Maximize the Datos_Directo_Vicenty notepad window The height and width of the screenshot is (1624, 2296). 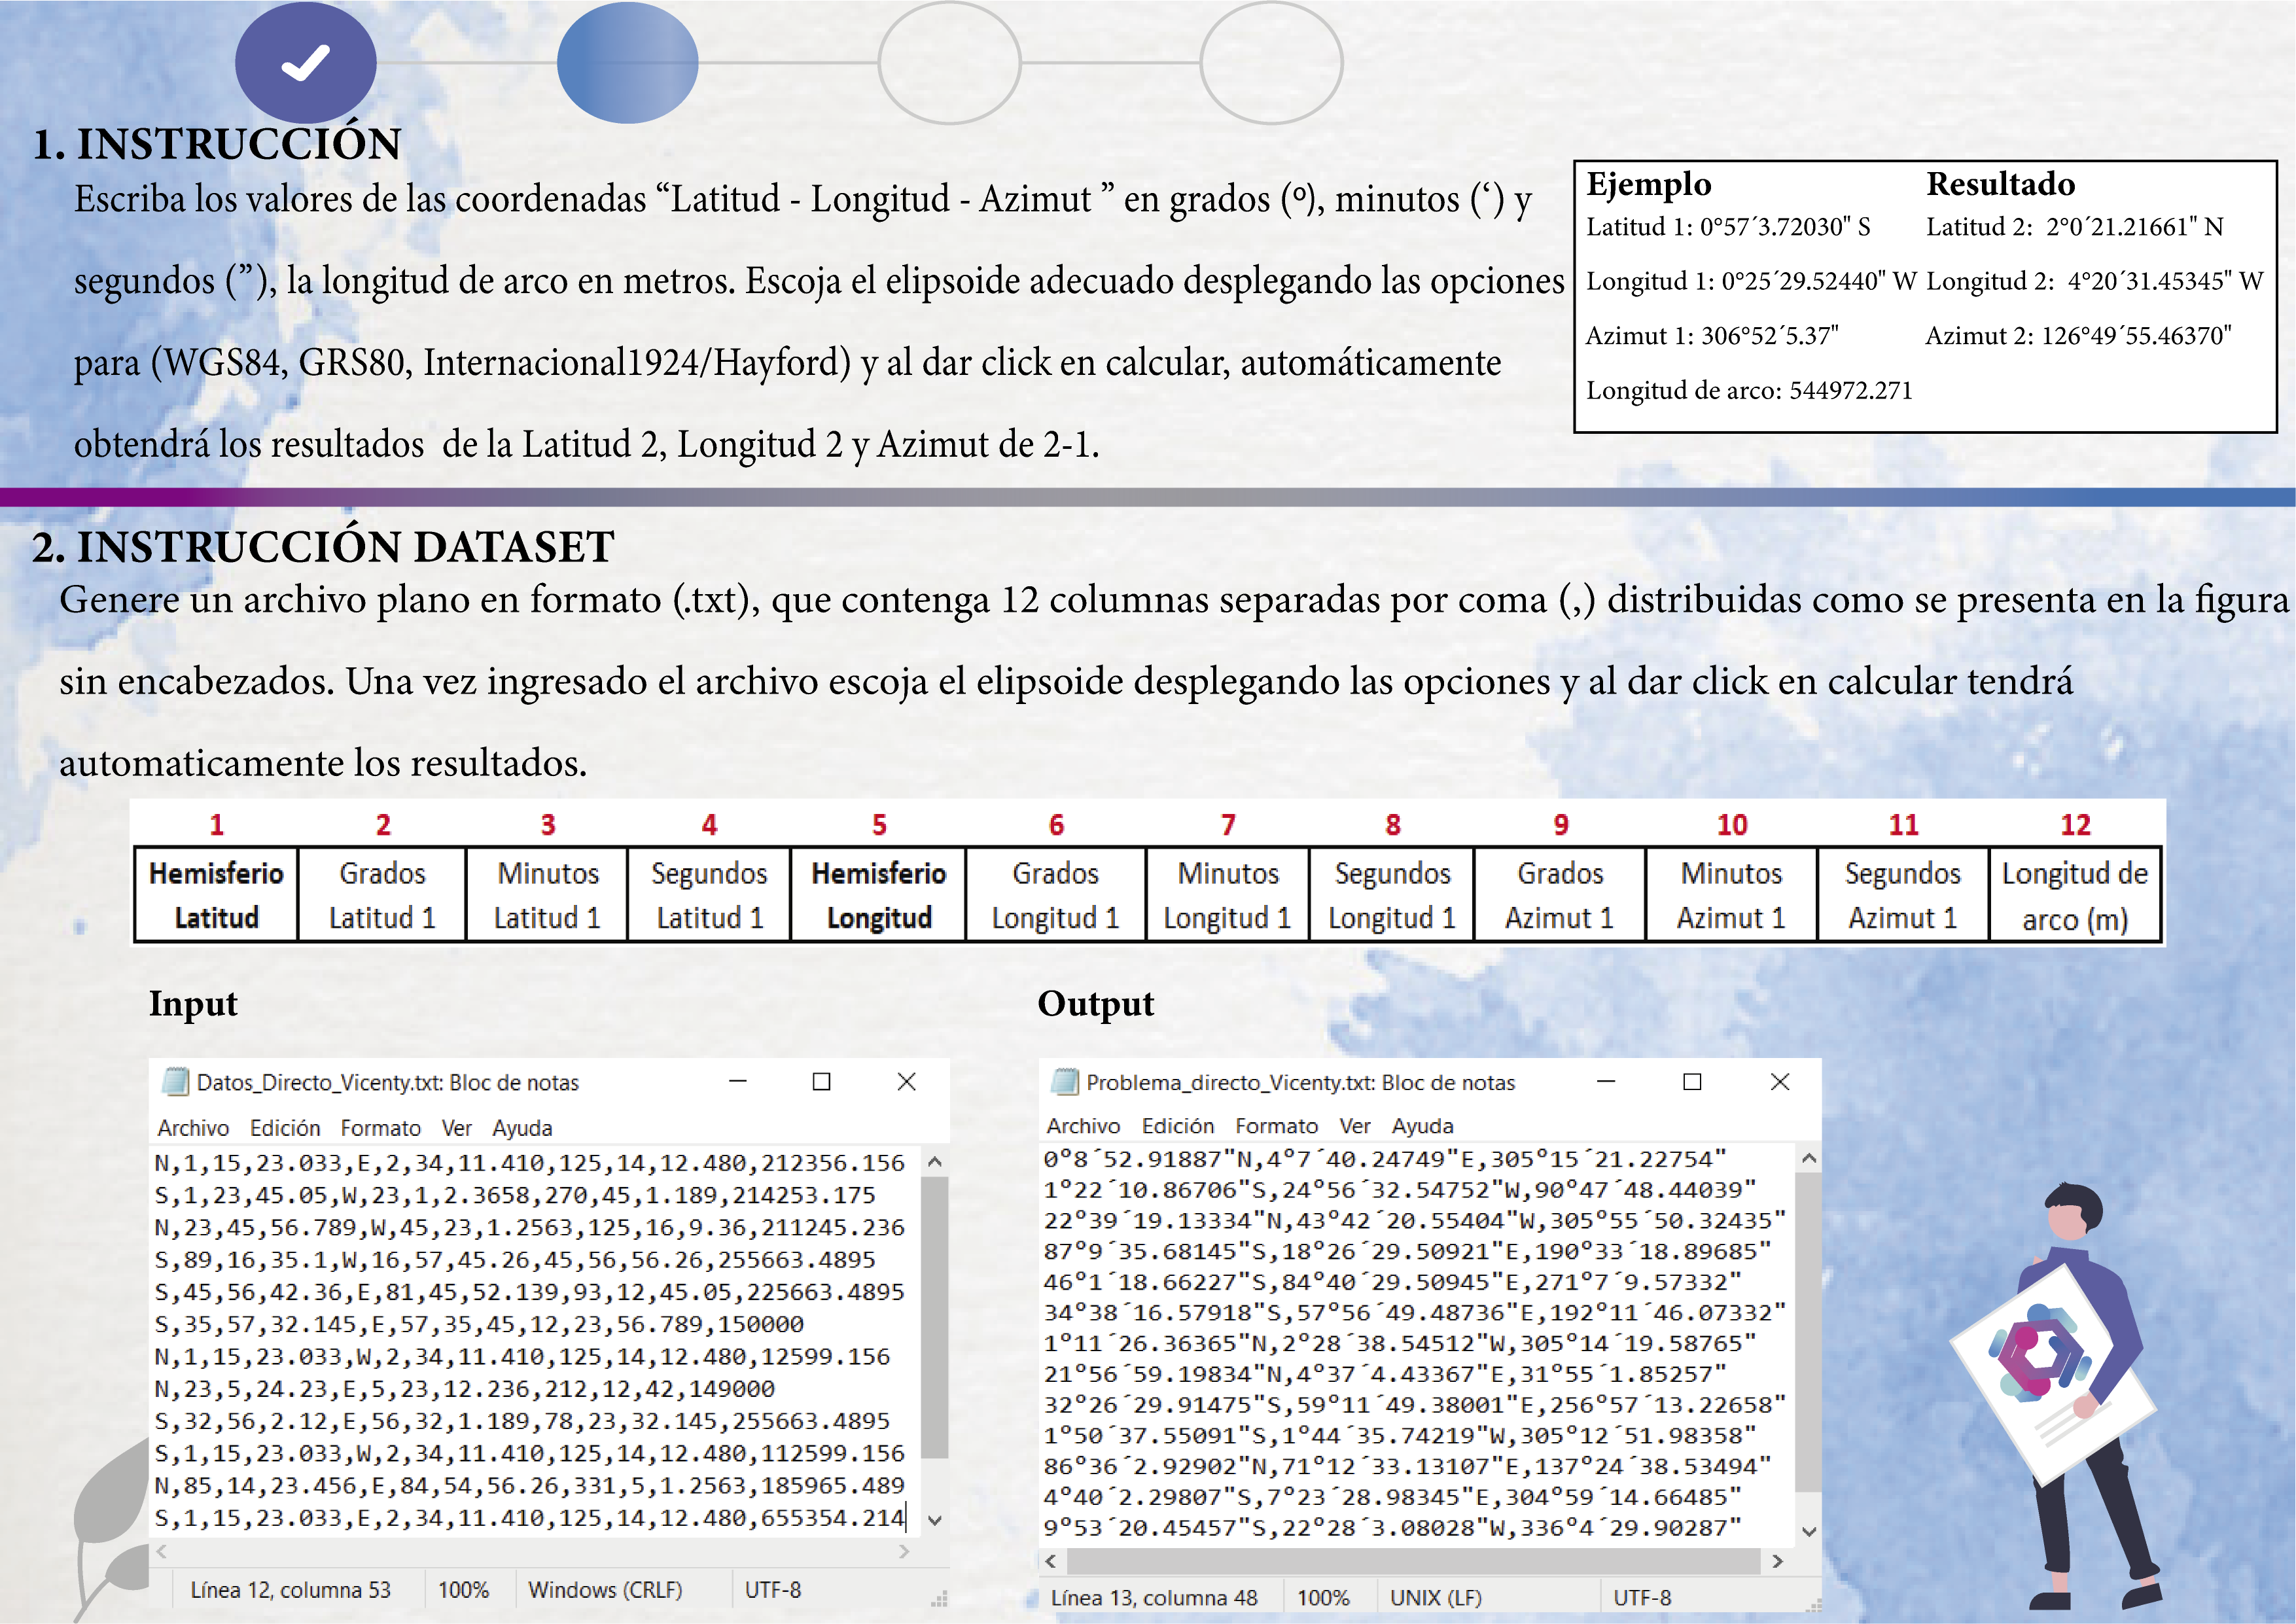click(x=821, y=1082)
